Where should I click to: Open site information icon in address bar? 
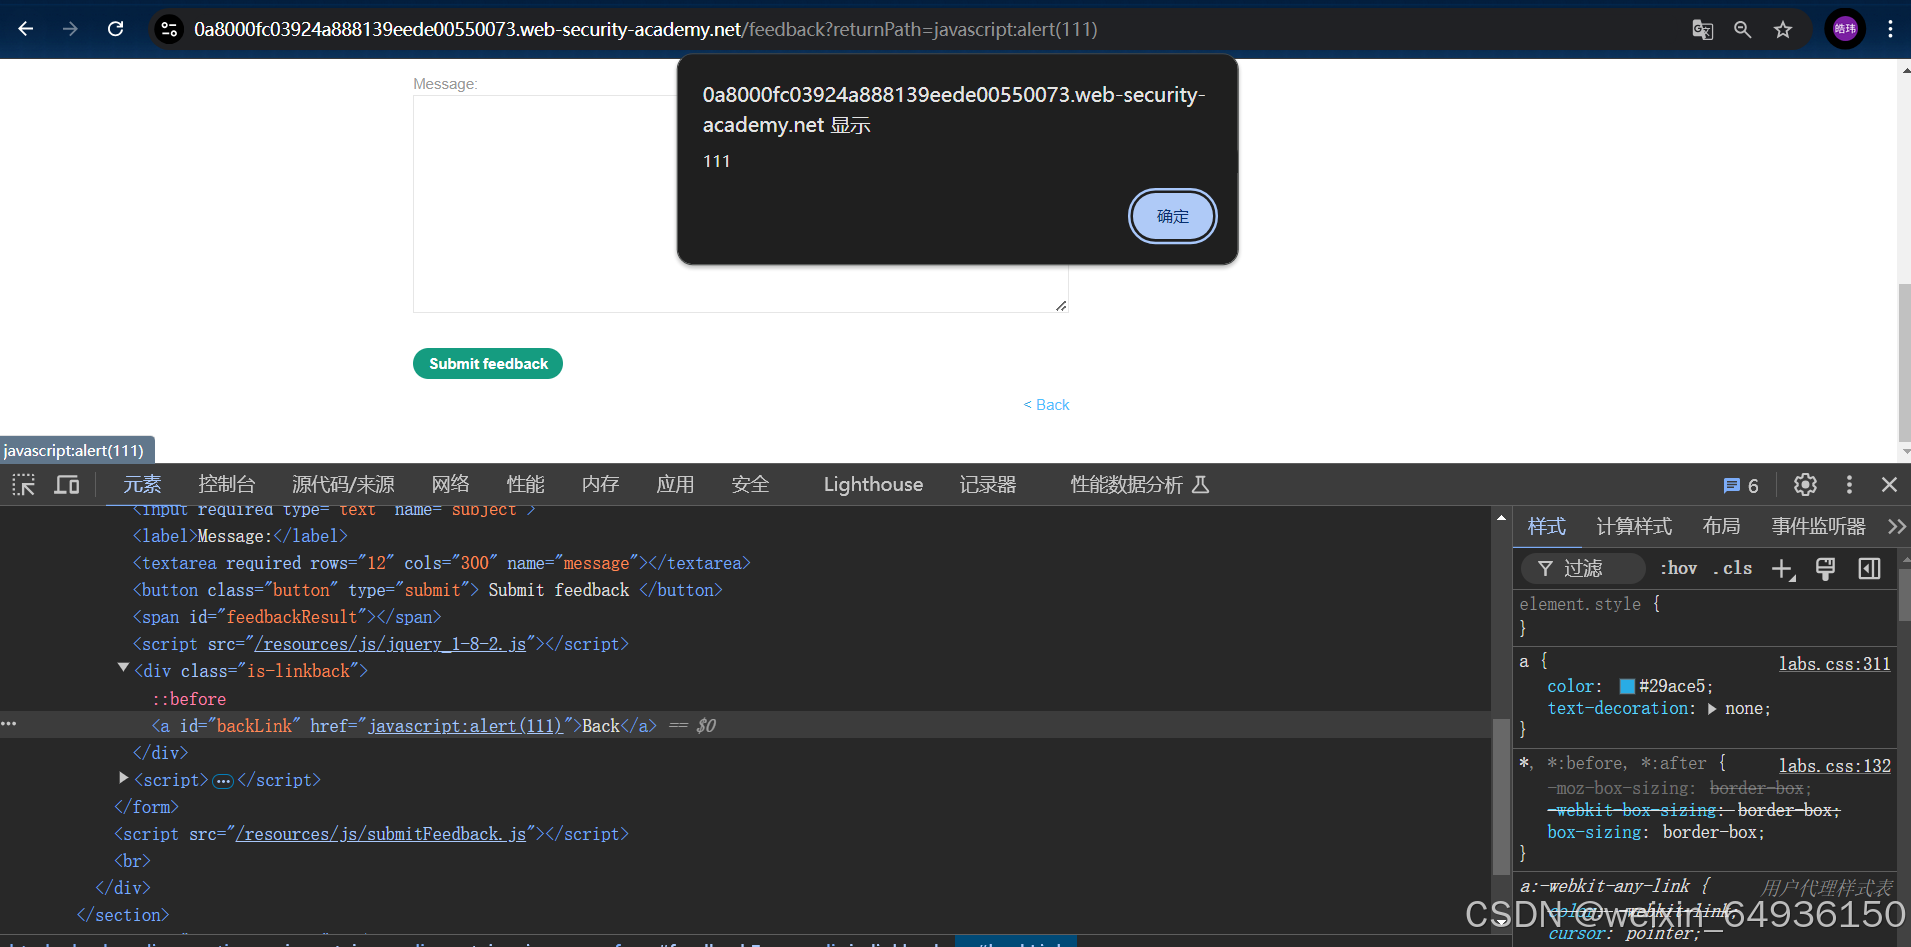(169, 29)
